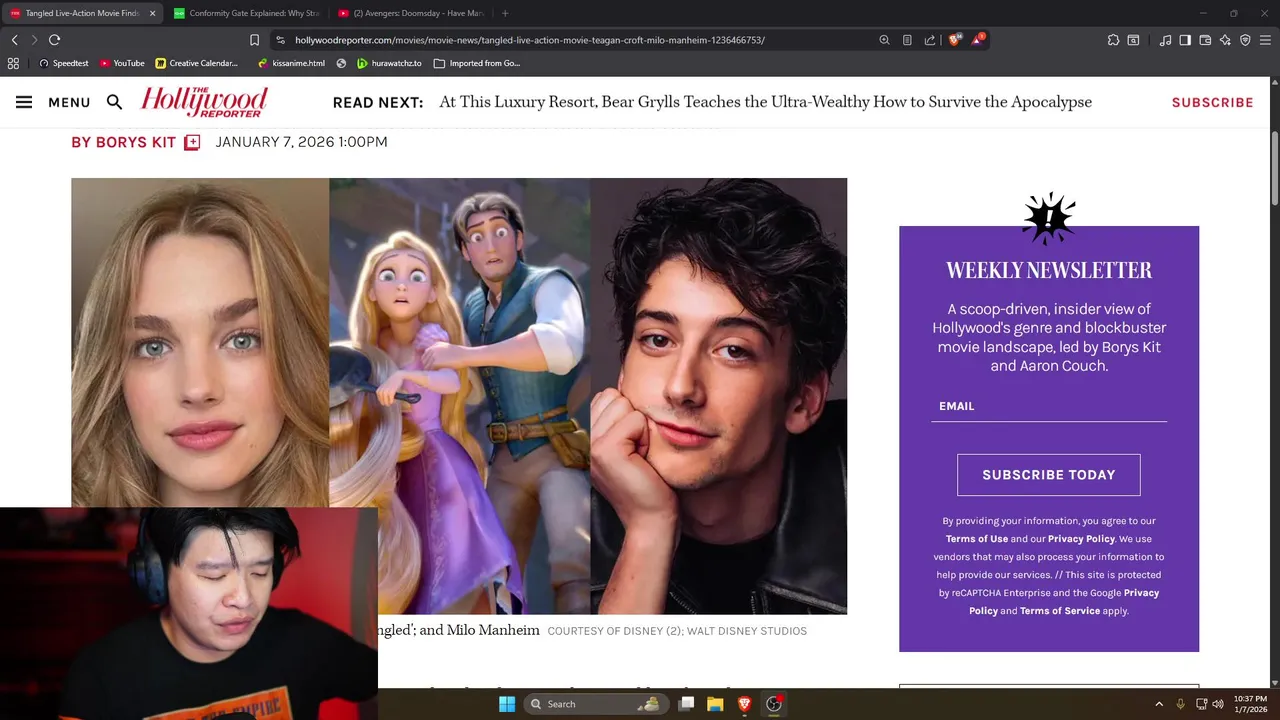Open Google Terms of Service link
1280x720 pixels.
[1060, 611]
